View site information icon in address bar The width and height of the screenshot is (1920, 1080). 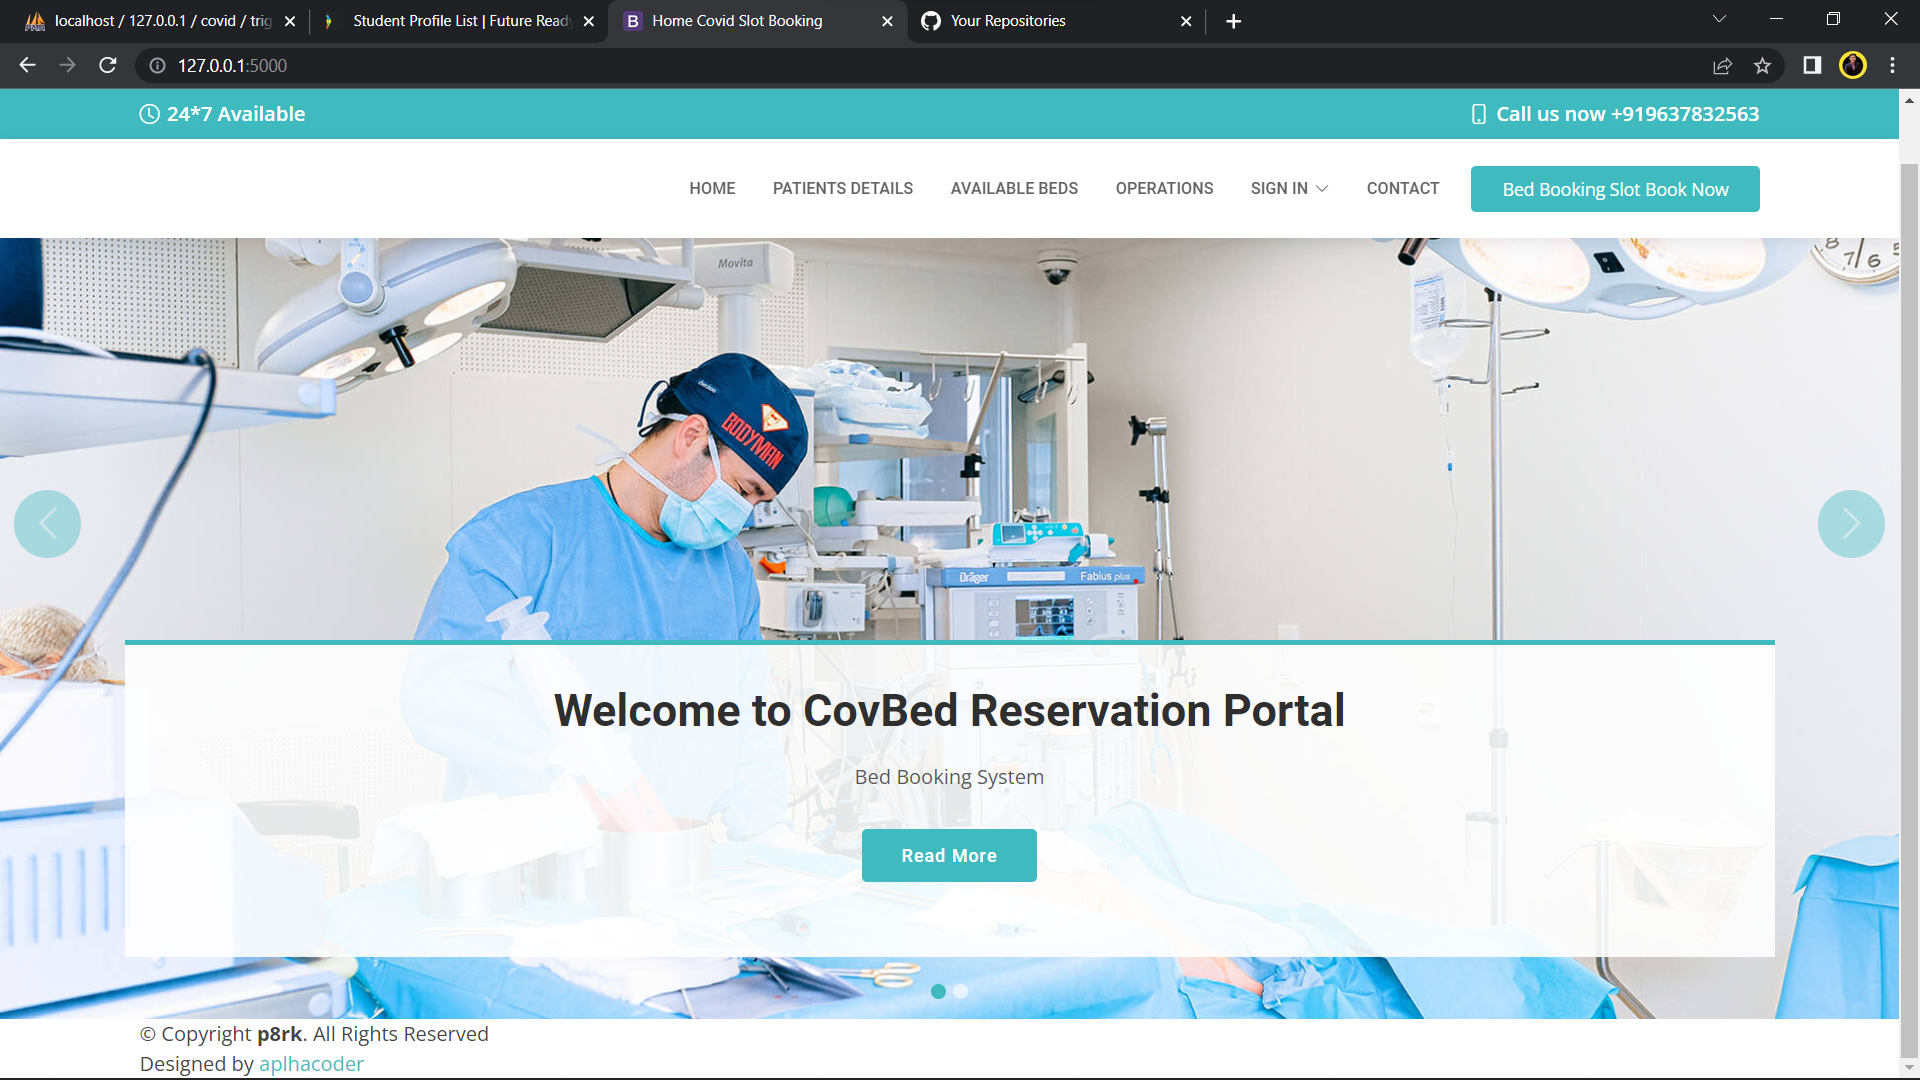157,65
